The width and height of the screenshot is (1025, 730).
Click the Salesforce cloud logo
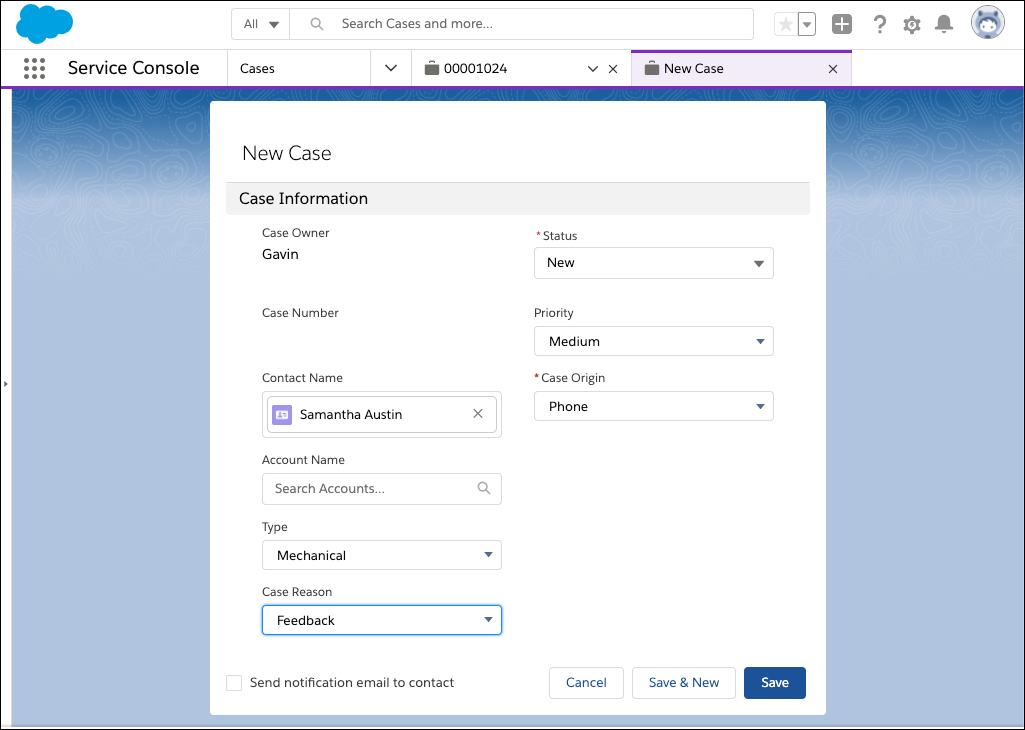pyautogui.click(x=44, y=24)
